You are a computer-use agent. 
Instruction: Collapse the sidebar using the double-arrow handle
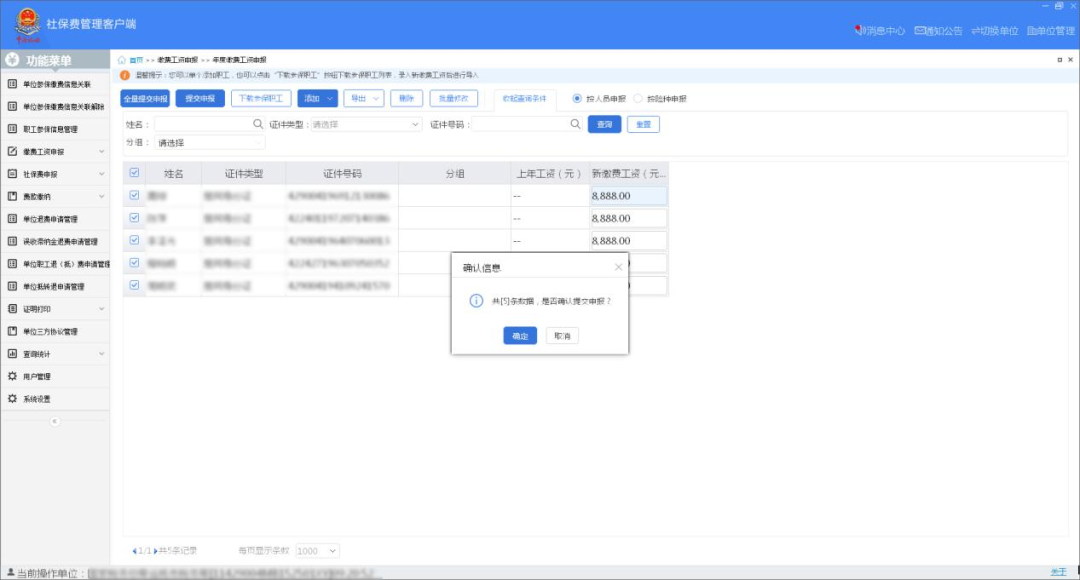(55, 421)
